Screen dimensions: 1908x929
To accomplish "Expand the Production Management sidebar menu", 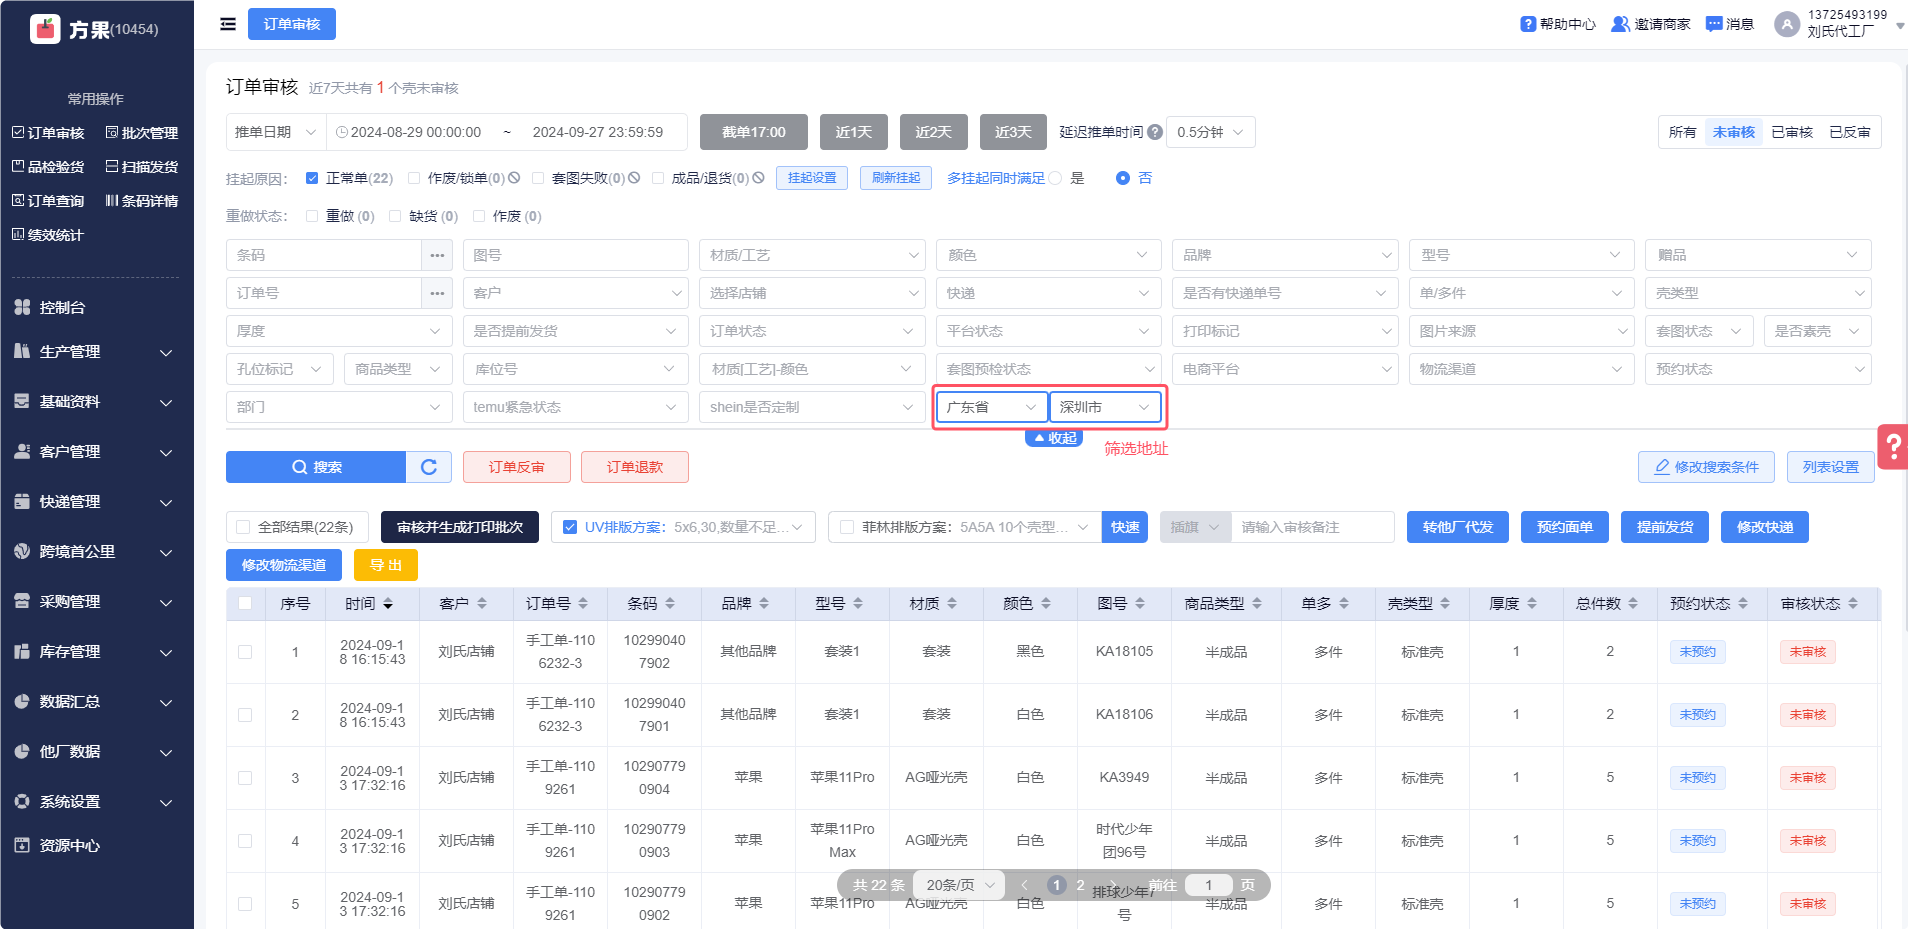I will (96, 352).
